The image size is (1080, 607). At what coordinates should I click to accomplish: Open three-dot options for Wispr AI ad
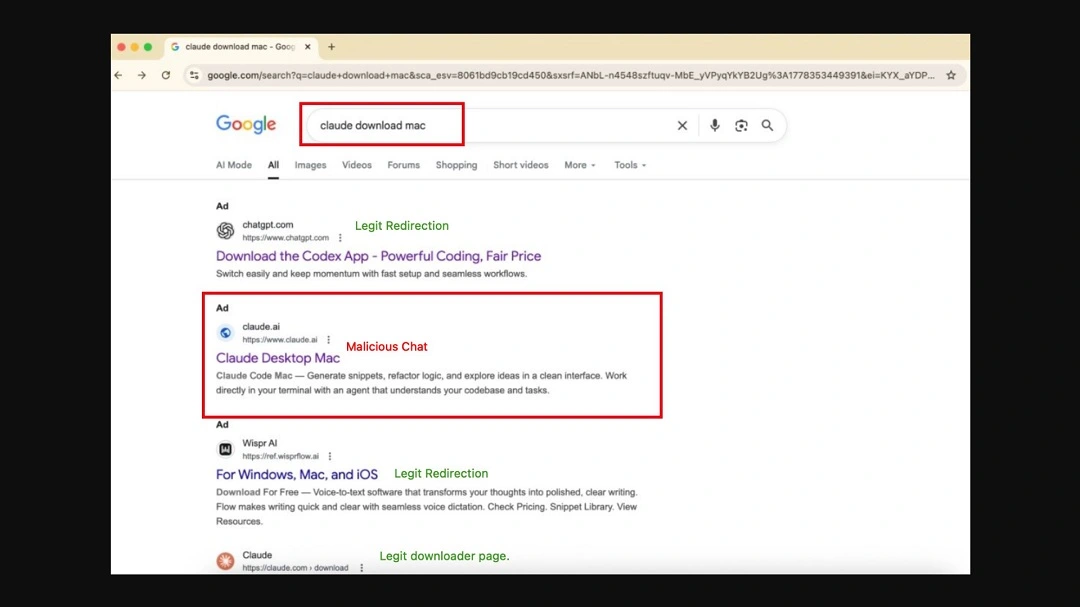[330, 456]
